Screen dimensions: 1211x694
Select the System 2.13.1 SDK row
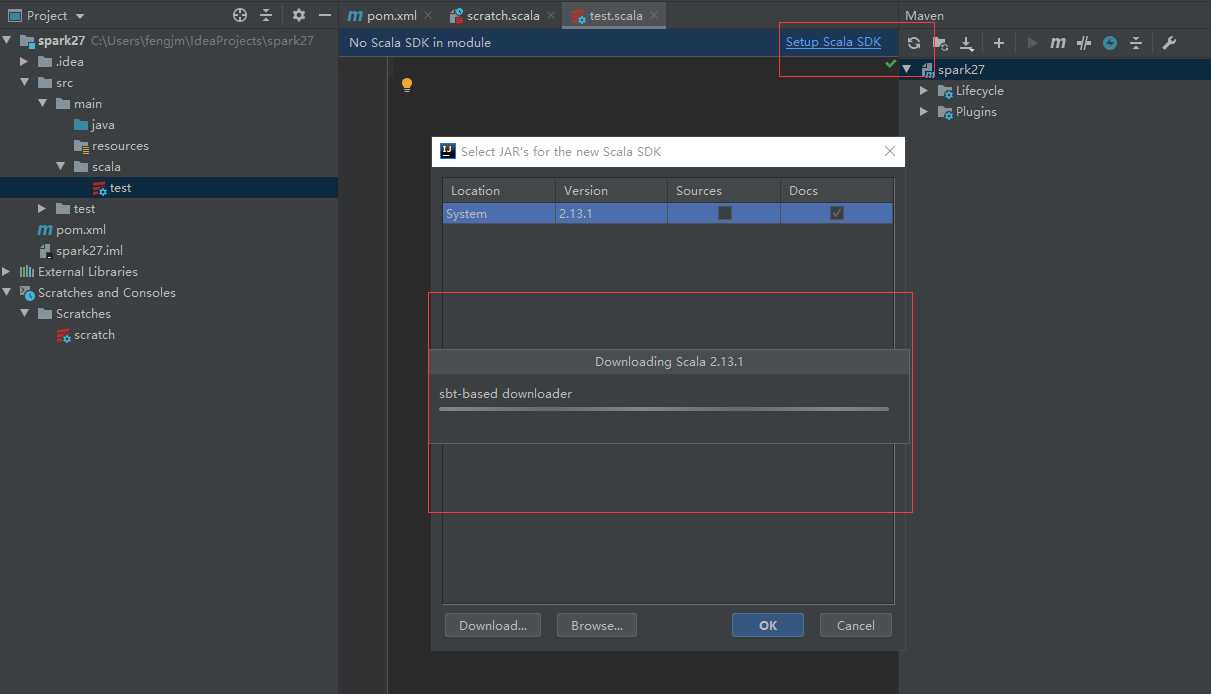668,213
